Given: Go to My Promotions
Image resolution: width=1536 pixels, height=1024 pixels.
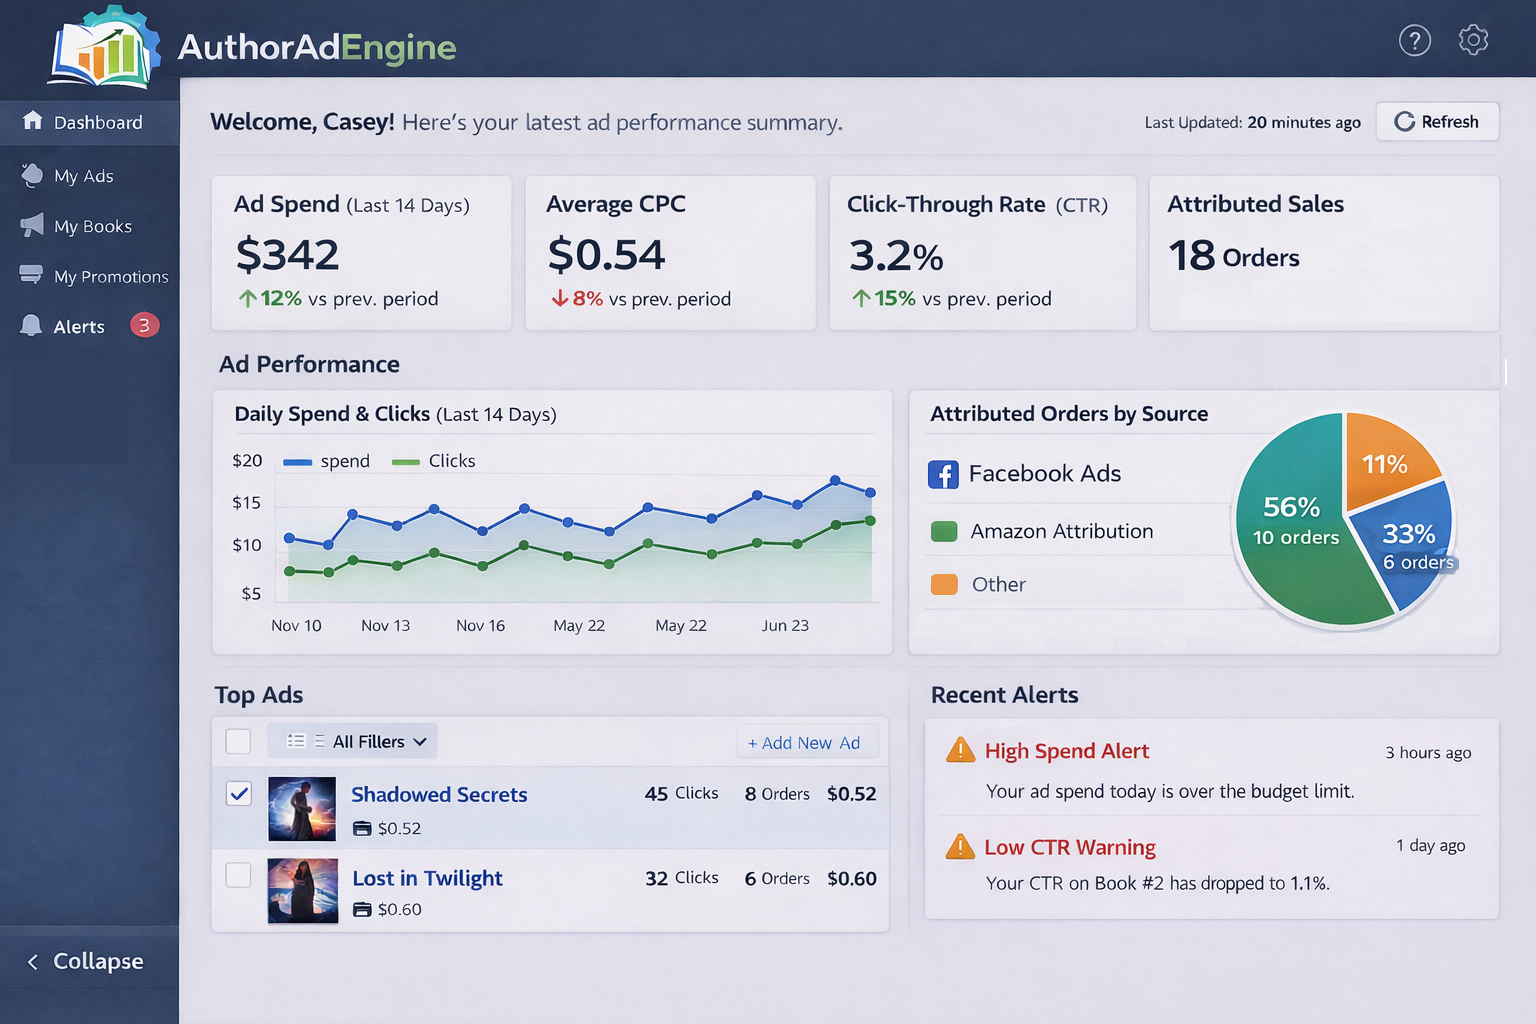Looking at the screenshot, I should pos(110,276).
